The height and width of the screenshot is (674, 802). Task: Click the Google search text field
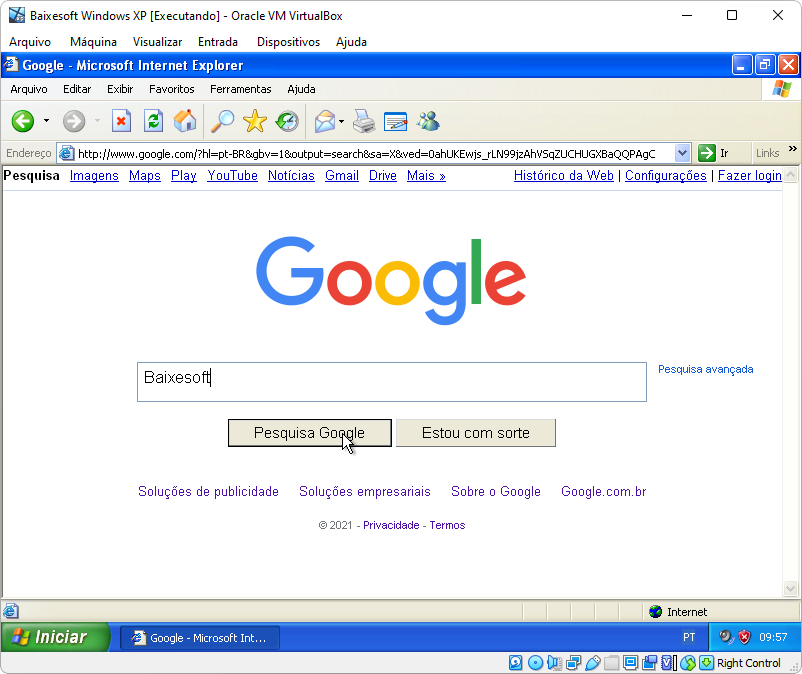point(392,382)
